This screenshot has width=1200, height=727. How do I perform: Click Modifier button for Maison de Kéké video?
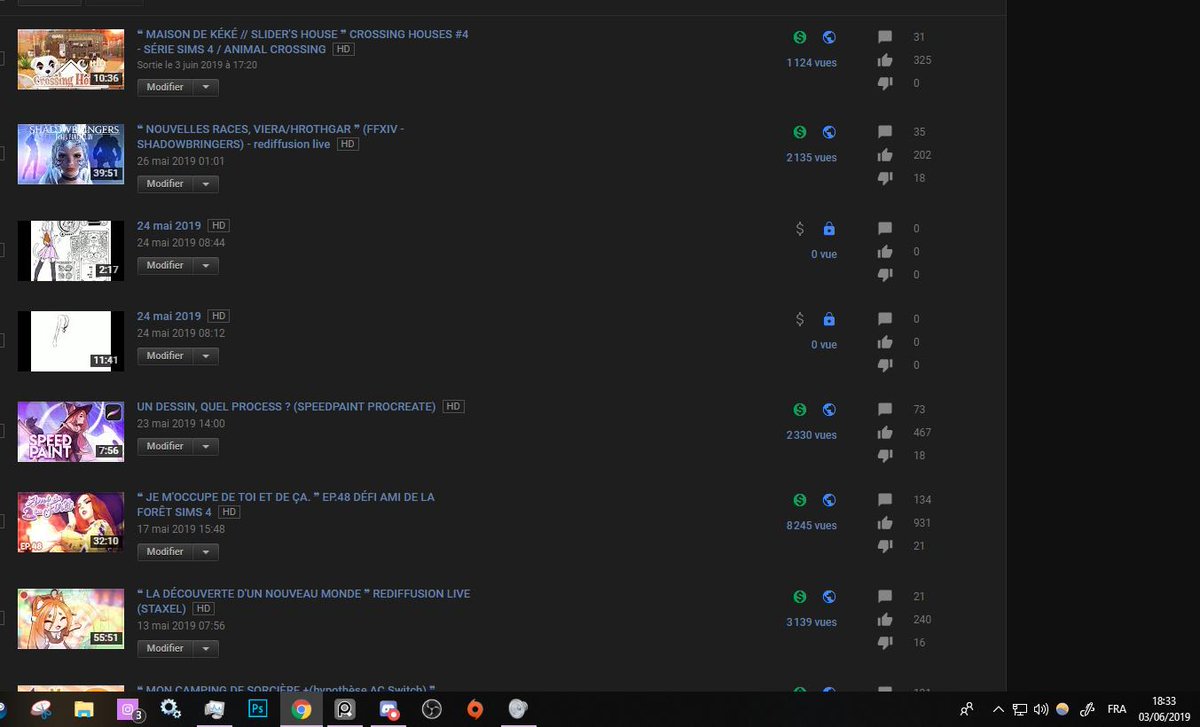tap(165, 87)
